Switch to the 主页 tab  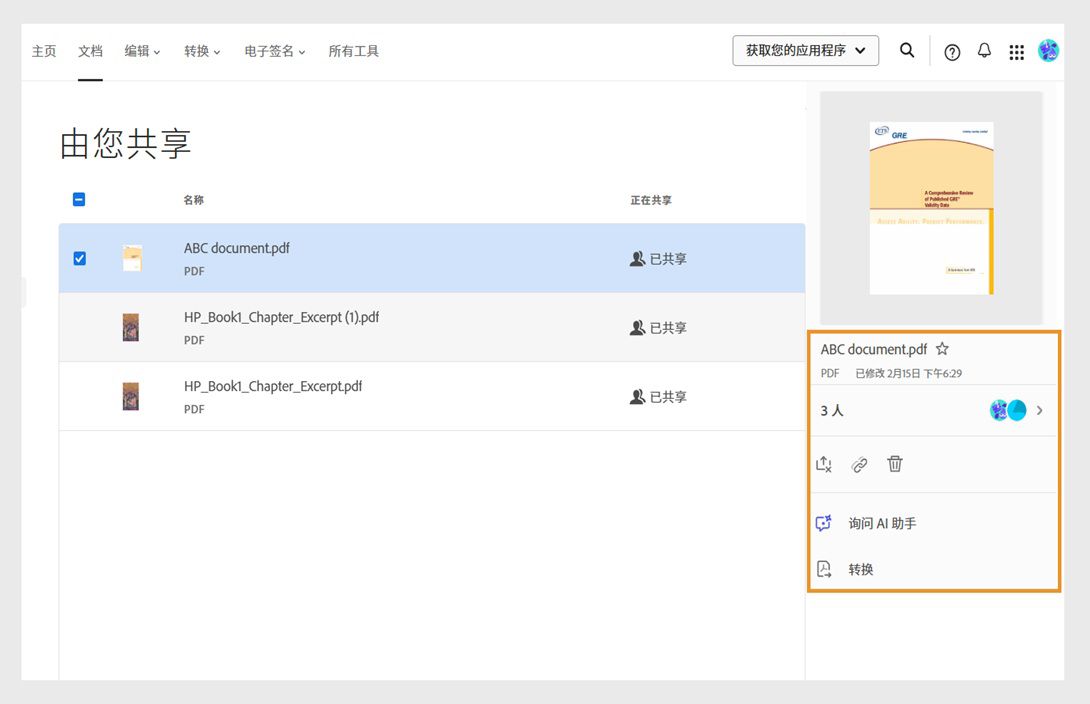pos(44,51)
